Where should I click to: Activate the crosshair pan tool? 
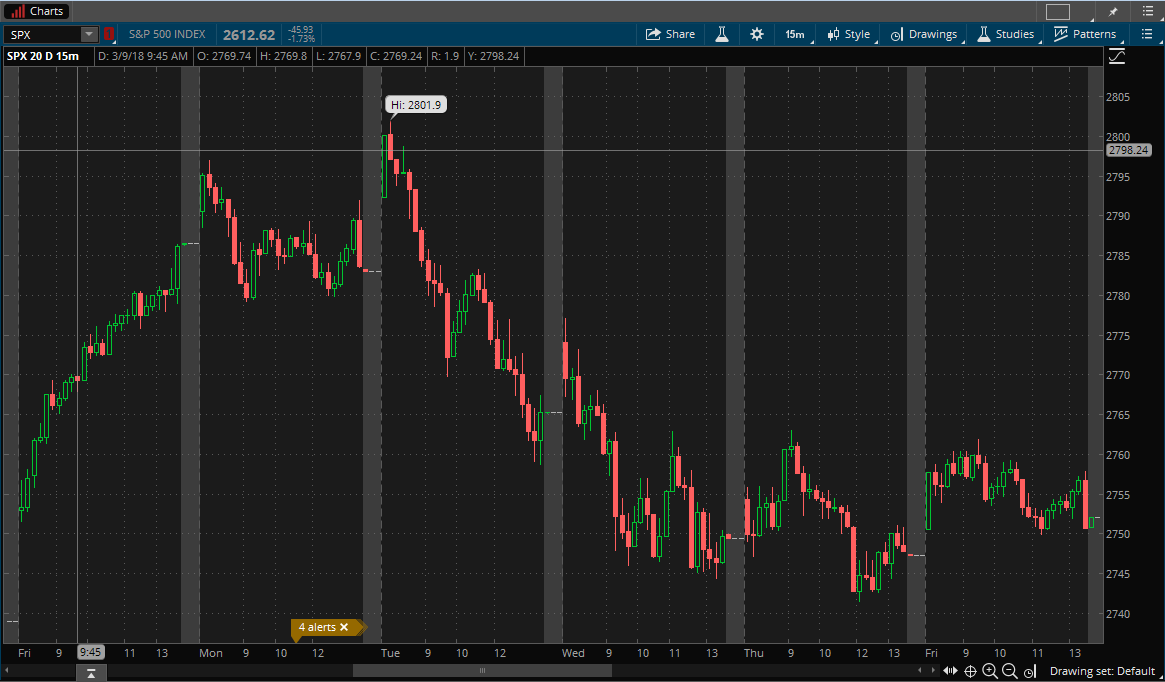tap(969, 671)
